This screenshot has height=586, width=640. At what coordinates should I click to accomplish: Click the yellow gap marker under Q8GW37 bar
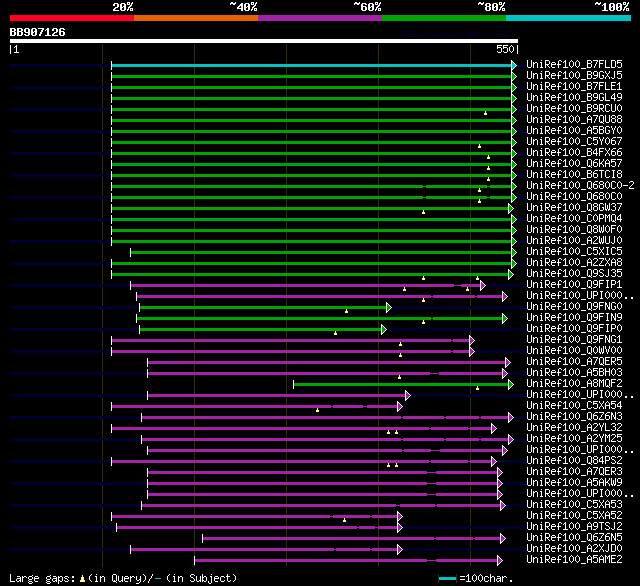click(424, 212)
